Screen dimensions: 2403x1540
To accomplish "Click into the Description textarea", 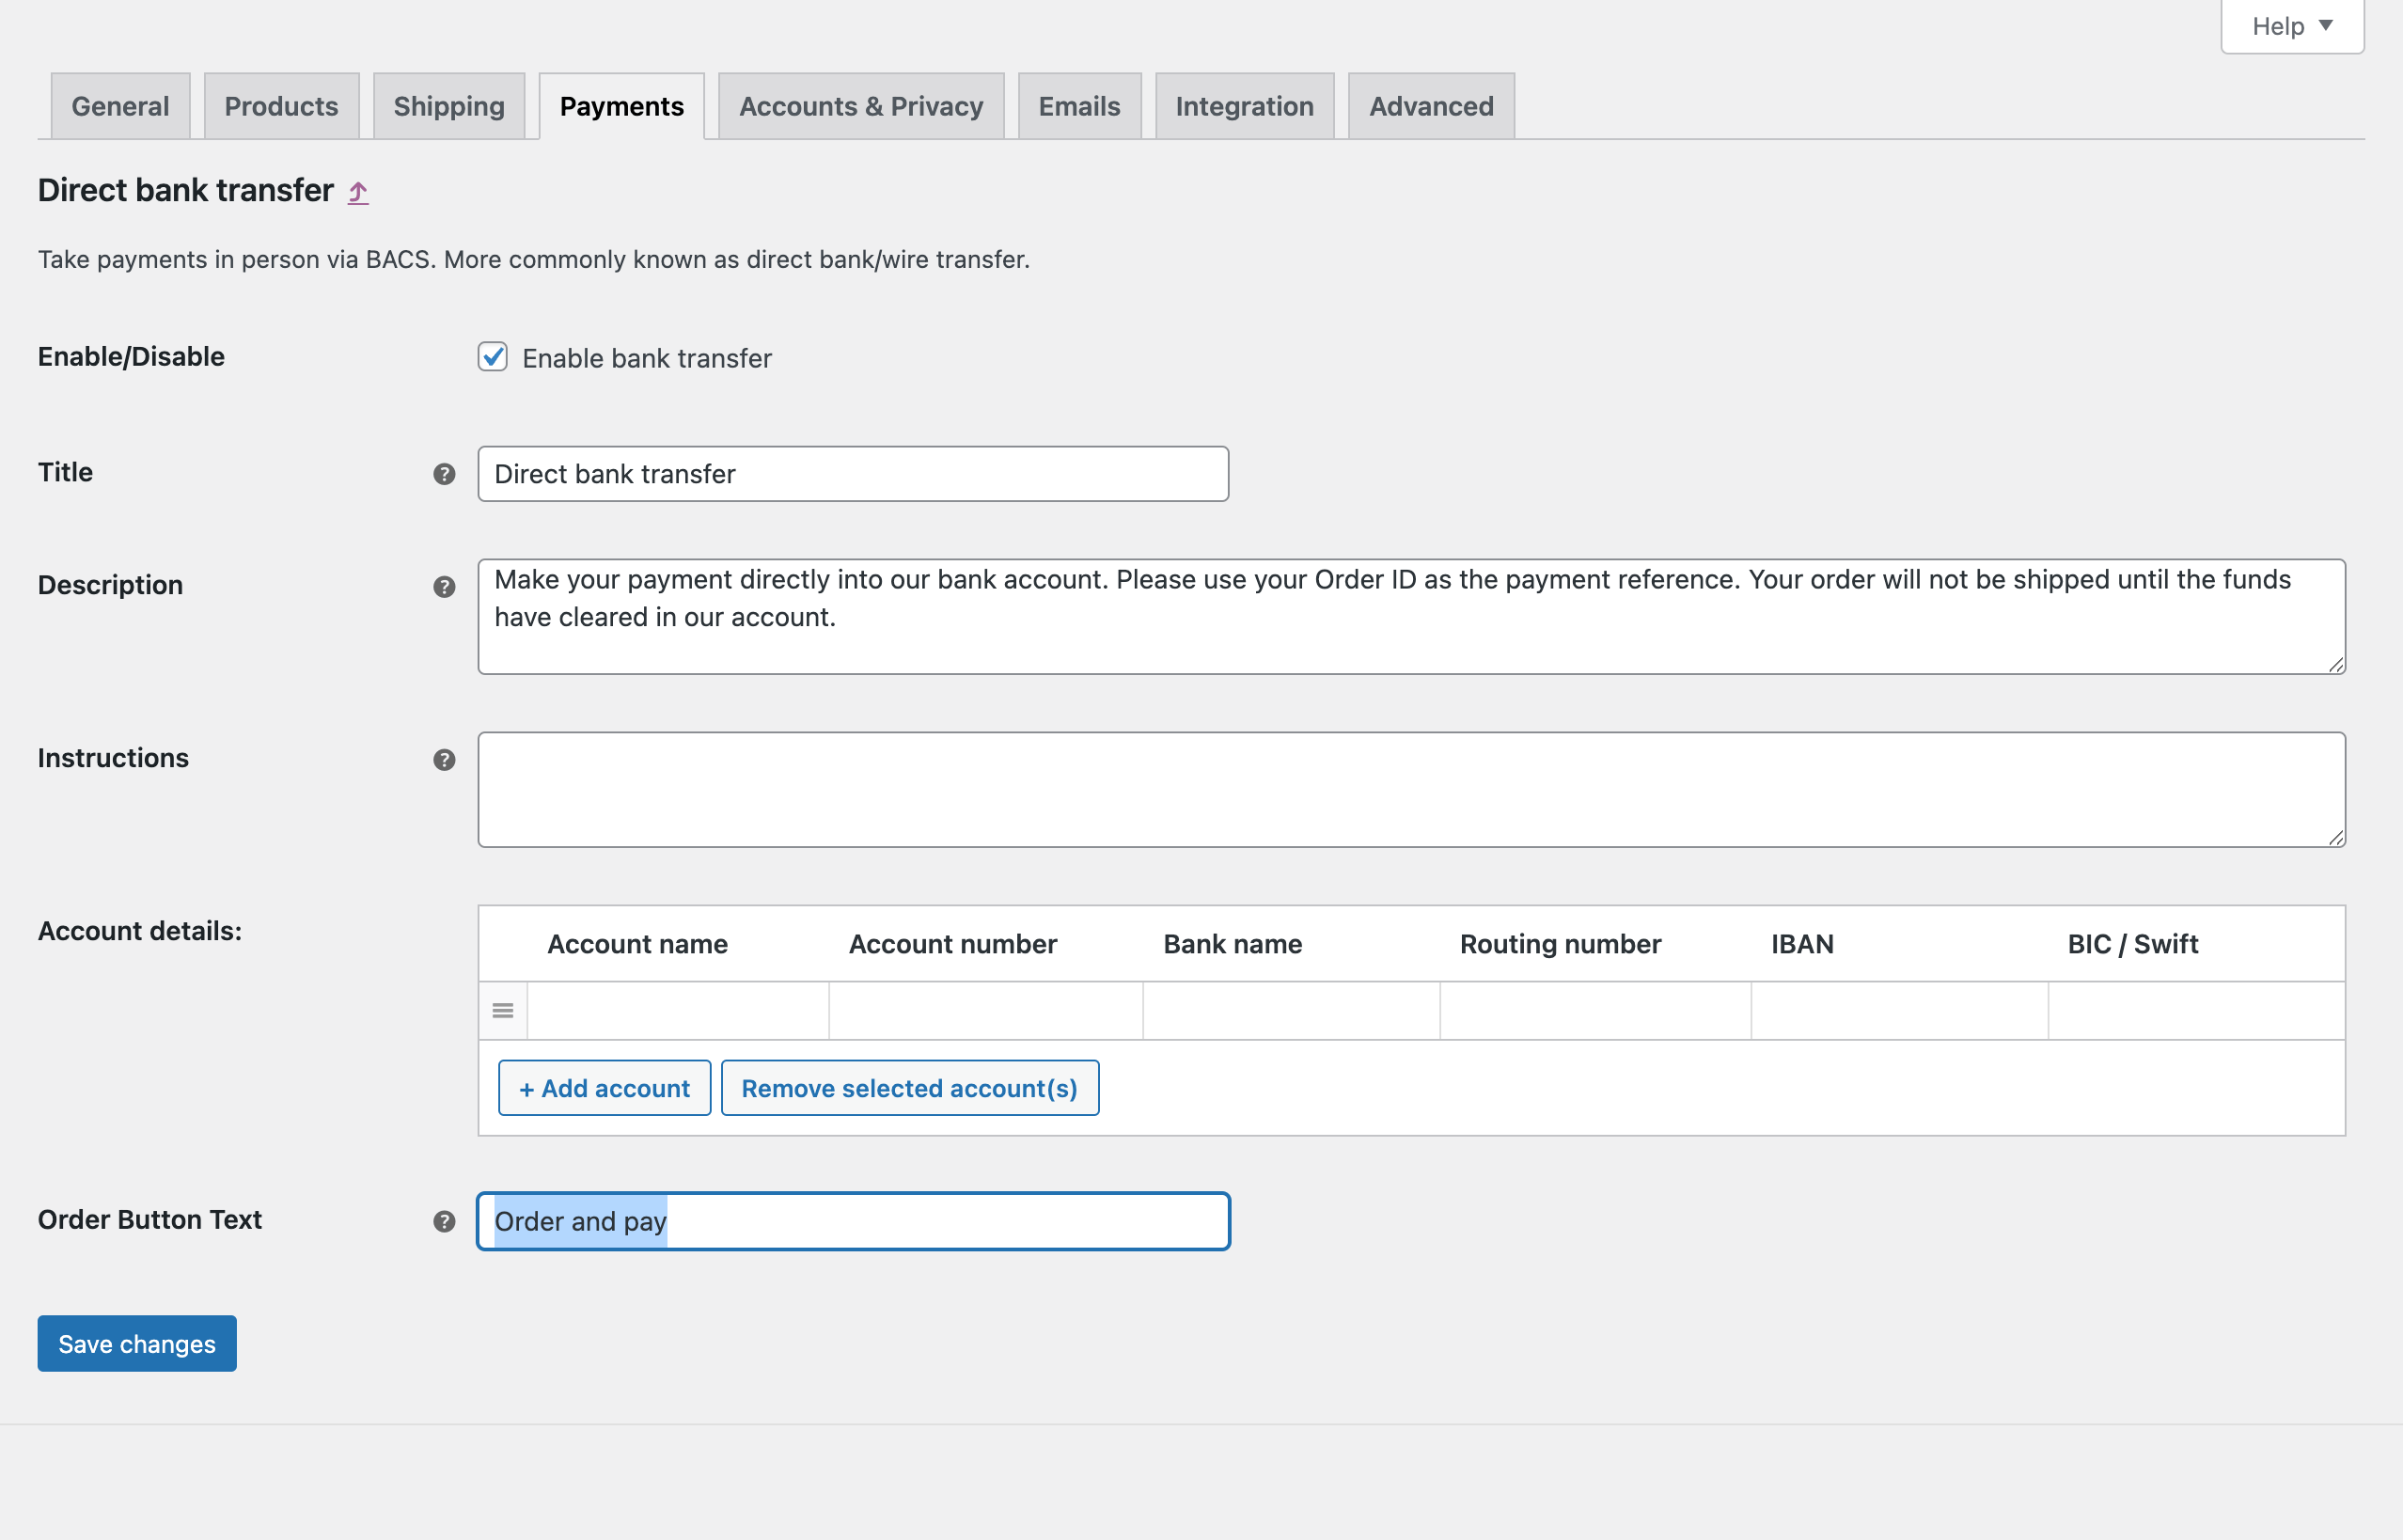I will (1411, 617).
